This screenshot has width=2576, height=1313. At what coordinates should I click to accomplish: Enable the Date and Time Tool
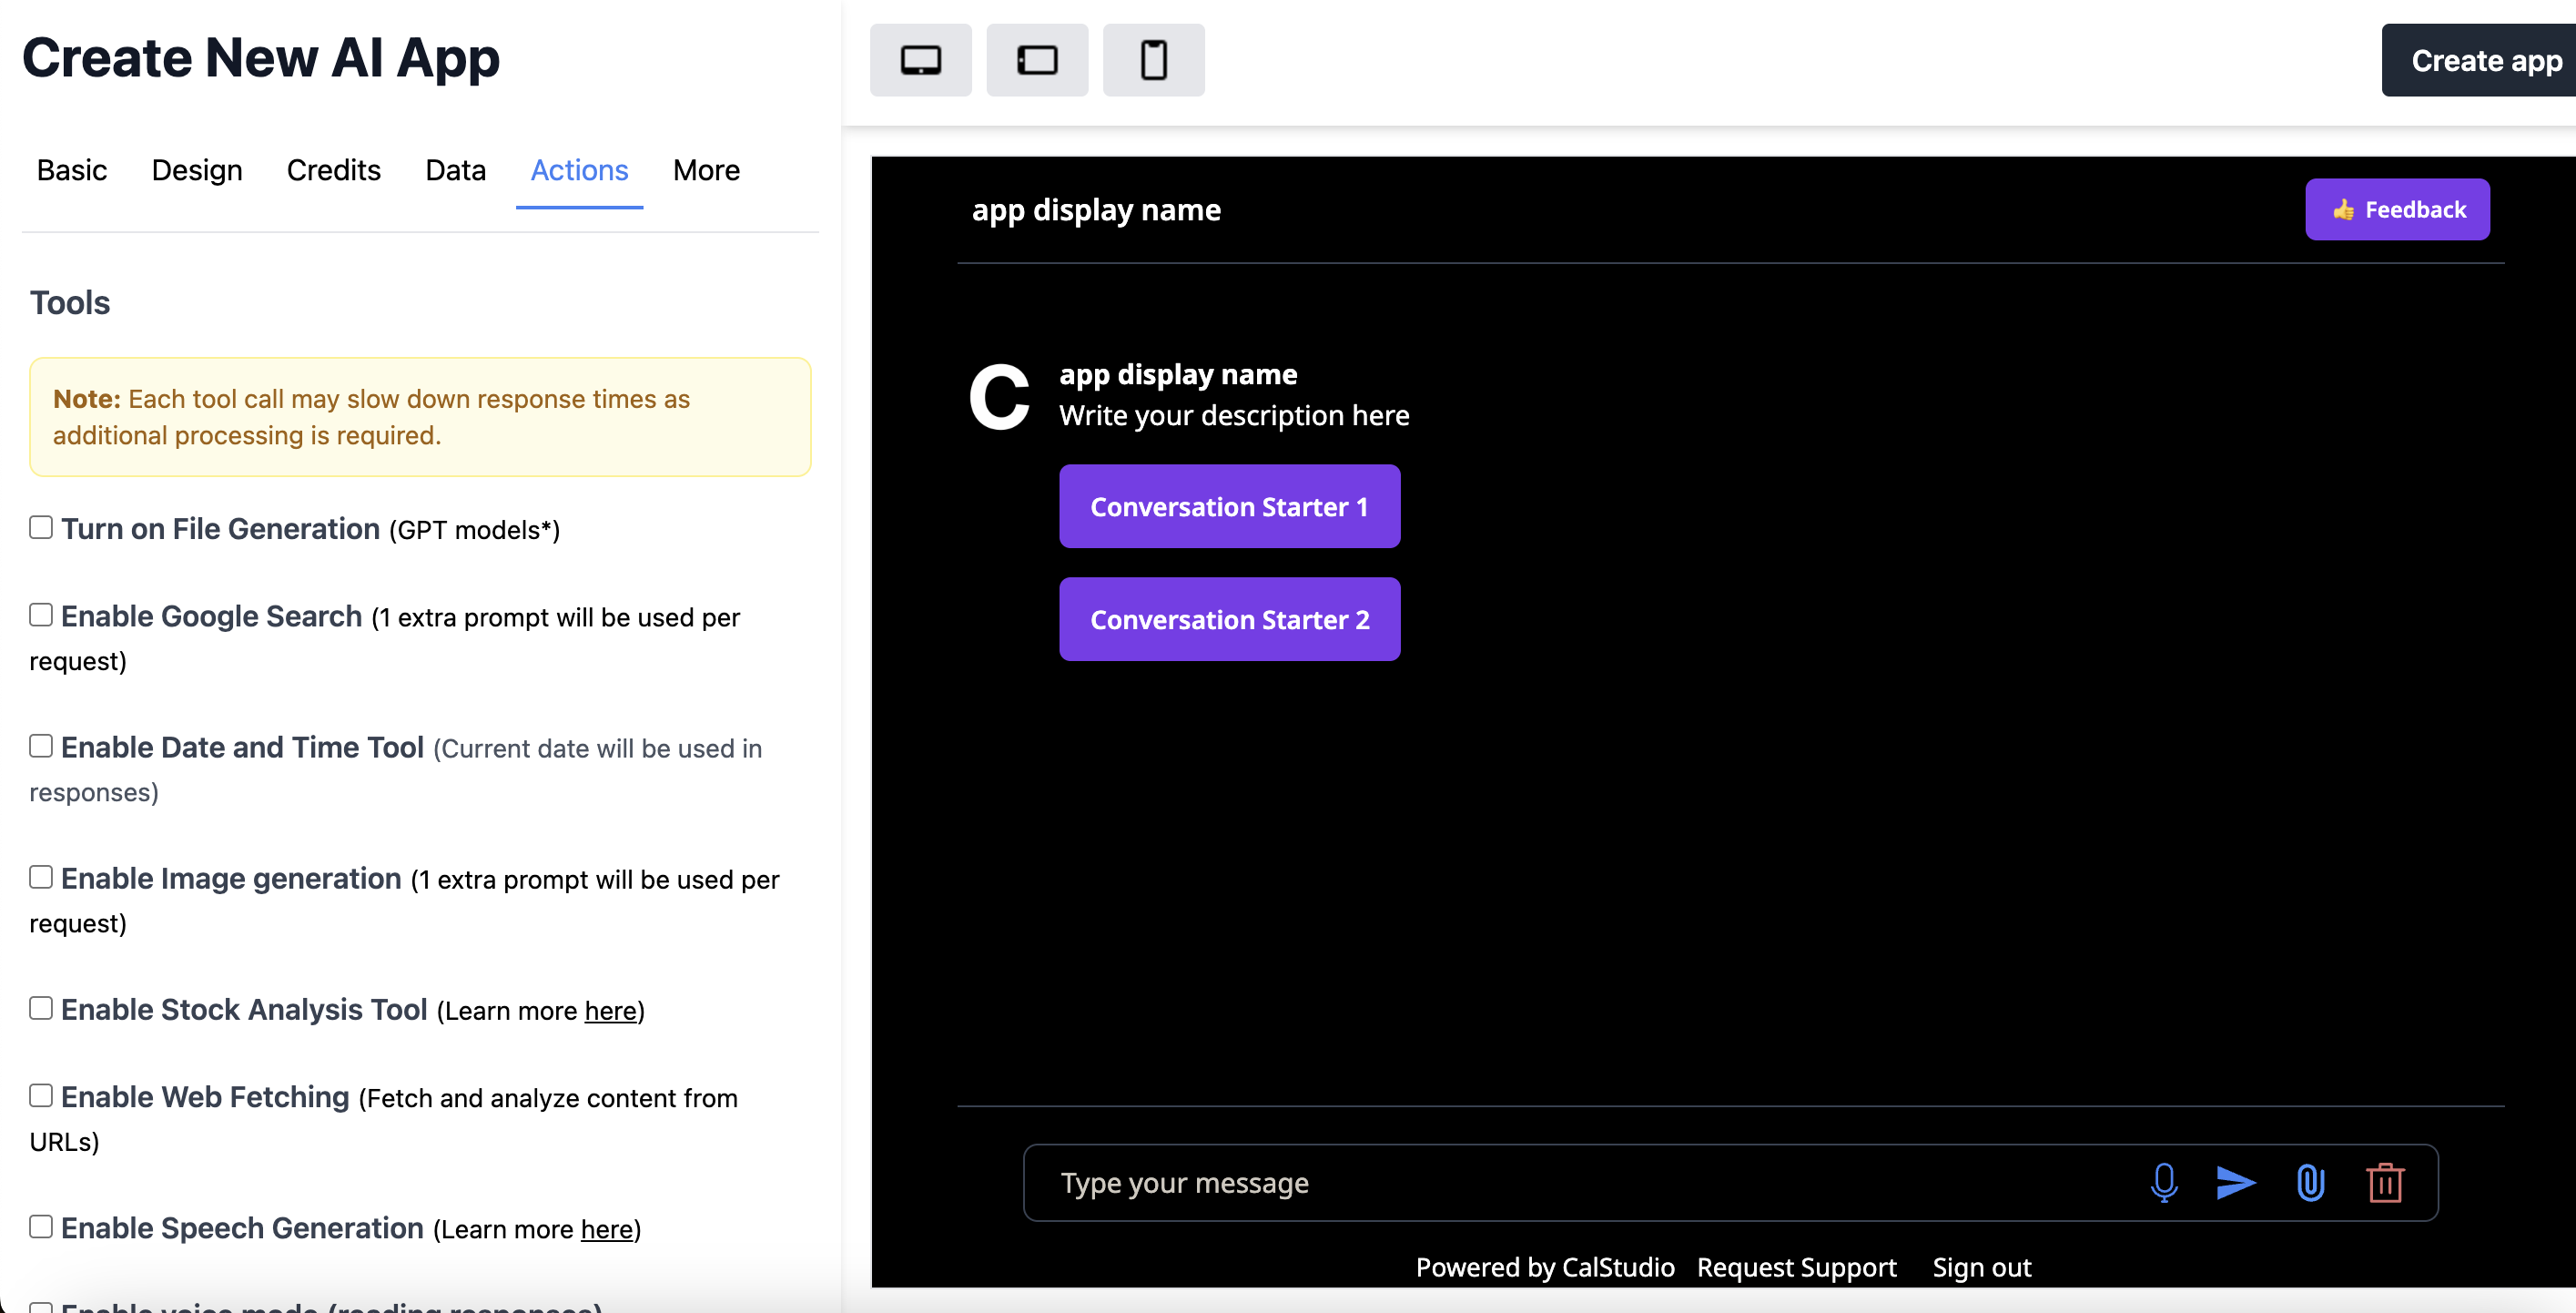point(41,744)
